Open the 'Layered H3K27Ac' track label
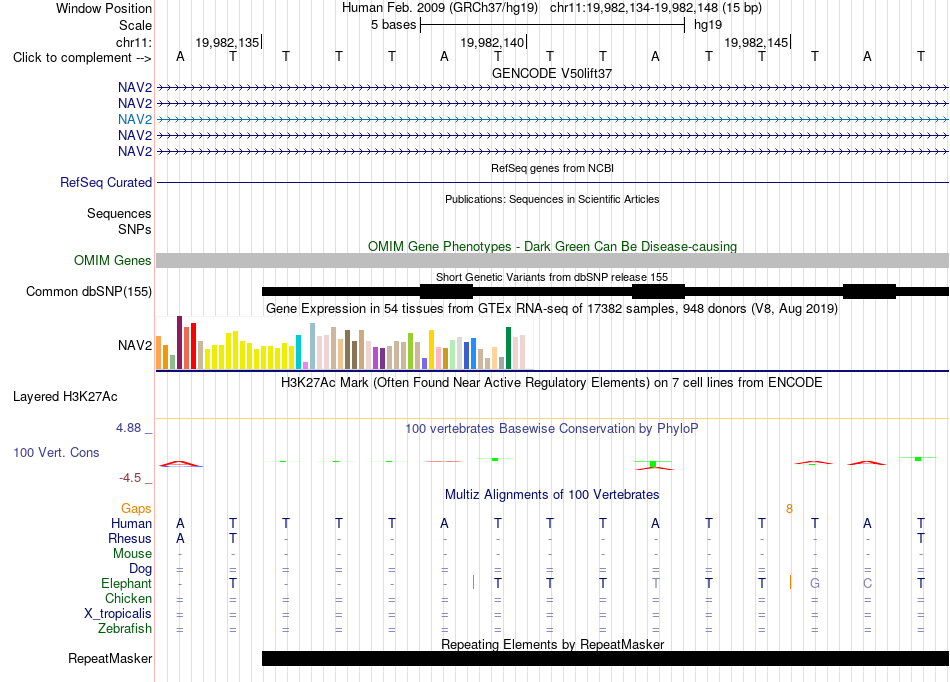The height and width of the screenshot is (682, 950). (x=65, y=397)
